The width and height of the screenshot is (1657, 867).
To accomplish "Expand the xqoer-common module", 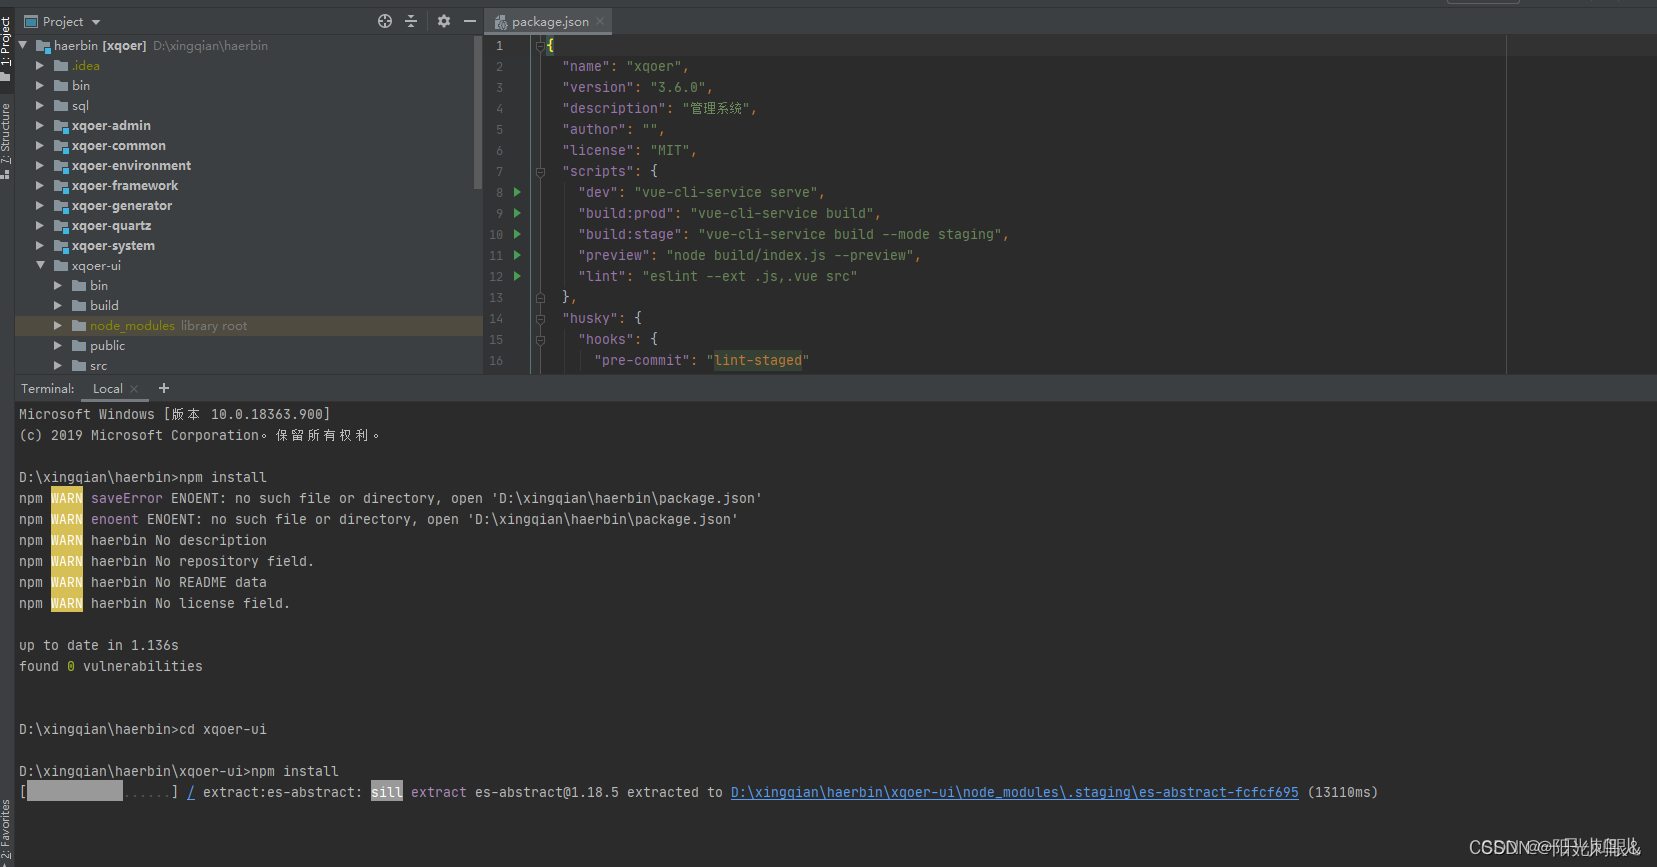I will click(x=40, y=145).
